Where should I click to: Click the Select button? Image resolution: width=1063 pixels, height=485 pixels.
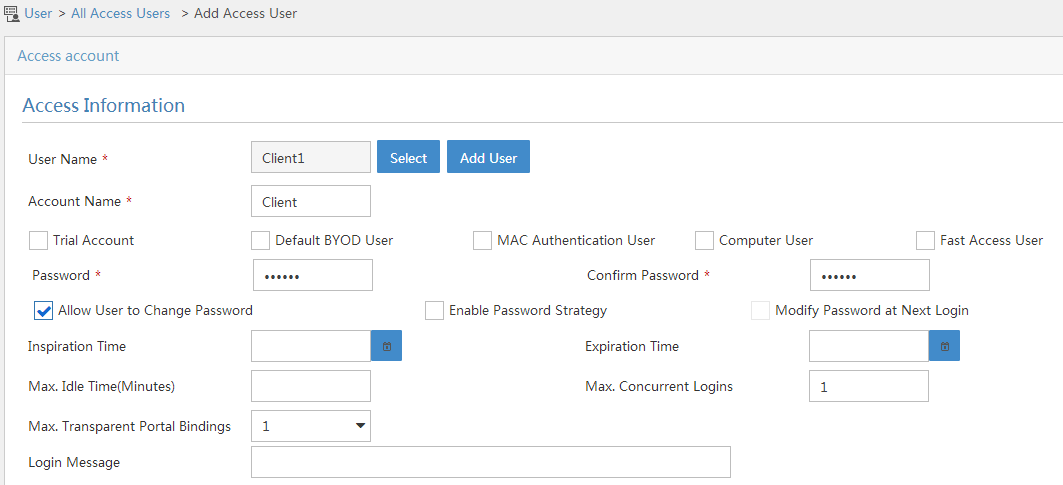[x=408, y=157]
